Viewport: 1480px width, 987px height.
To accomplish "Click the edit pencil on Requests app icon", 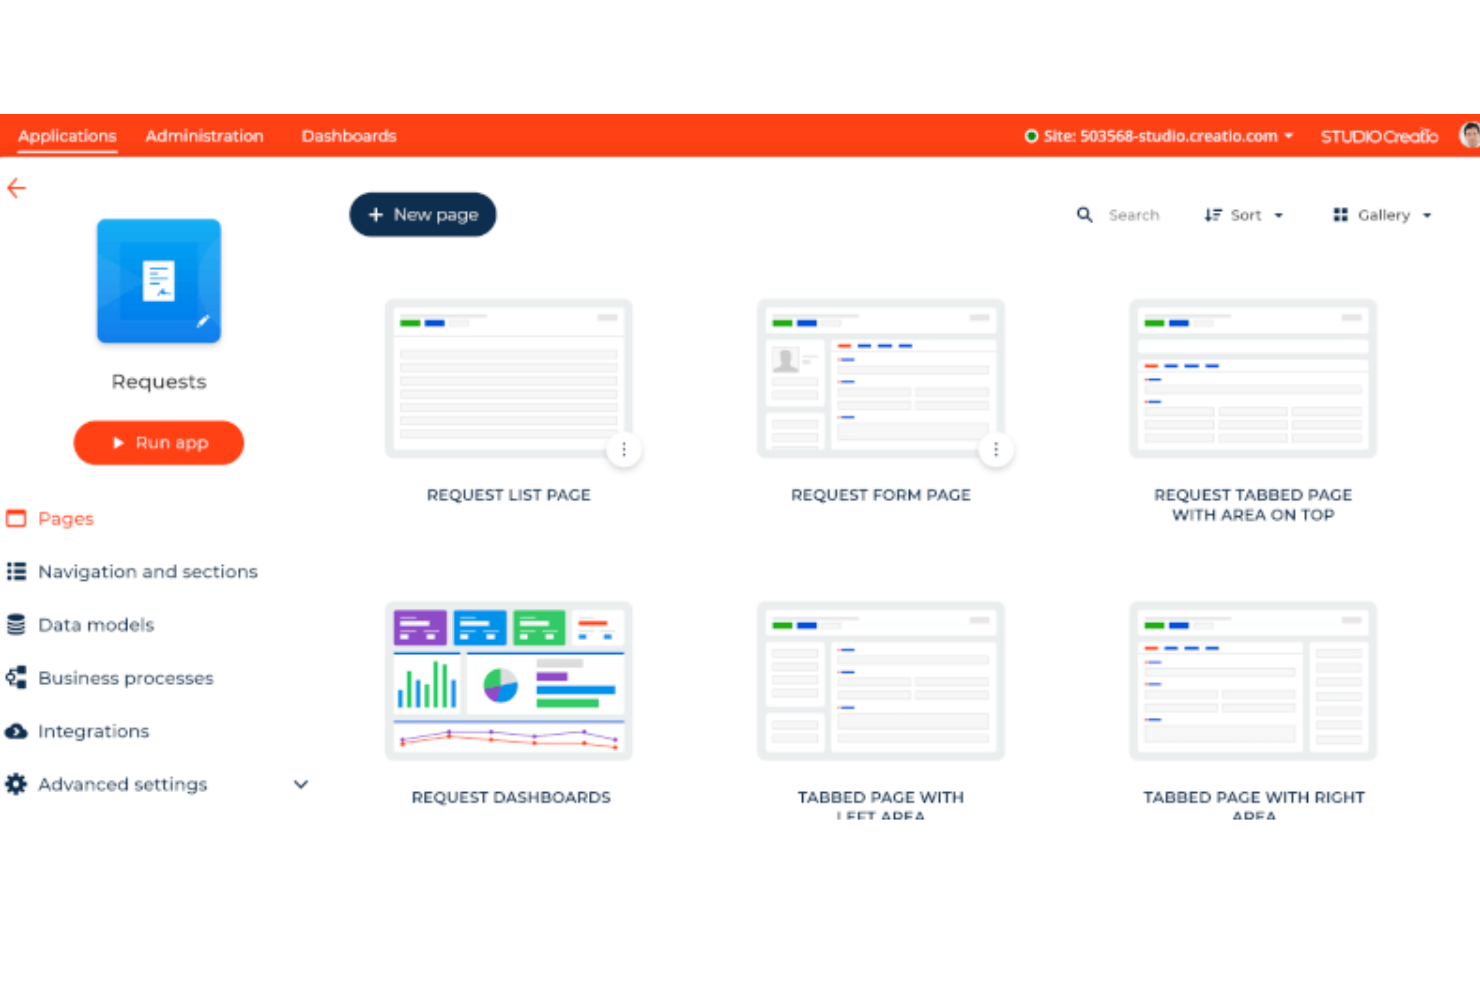I will pyautogui.click(x=203, y=322).
